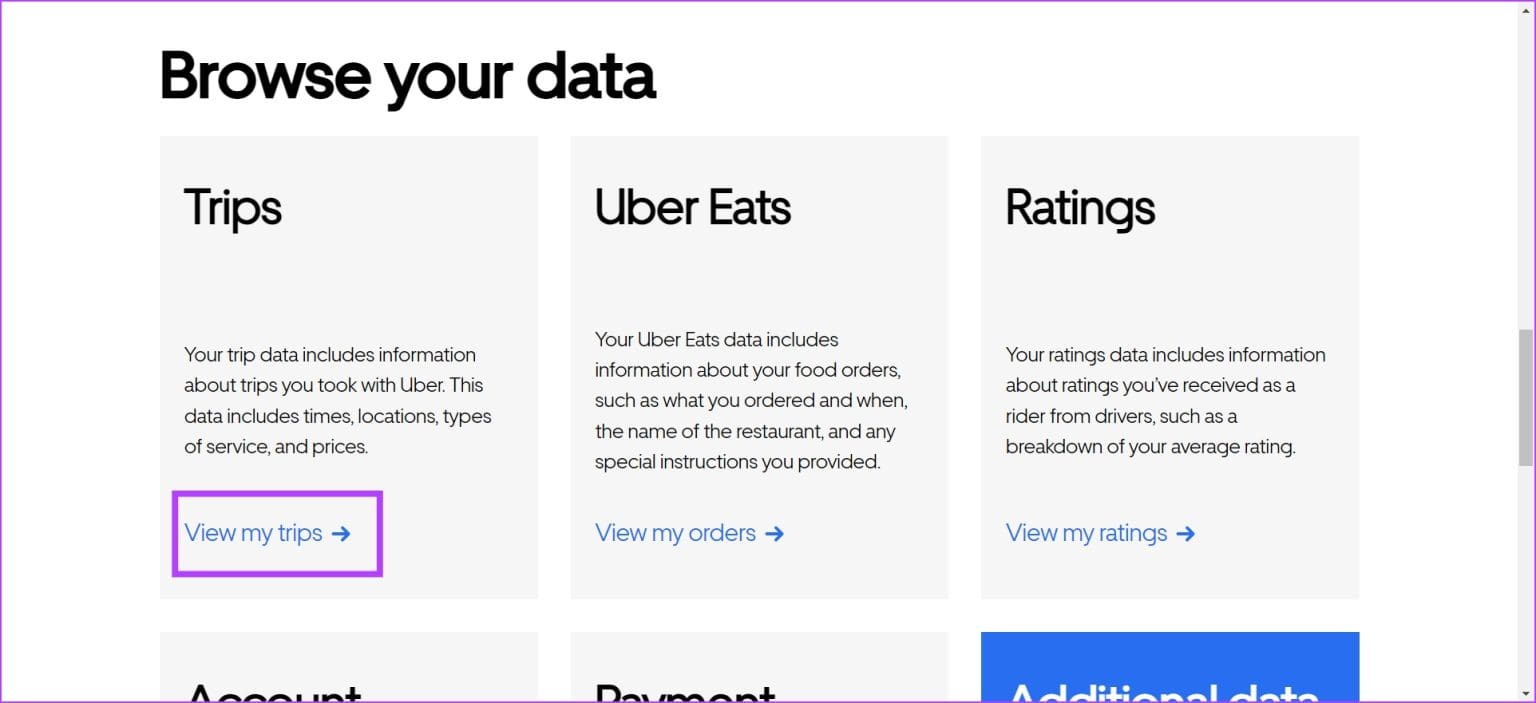Click the arrow icon beside View my ratings

point(1186,534)
